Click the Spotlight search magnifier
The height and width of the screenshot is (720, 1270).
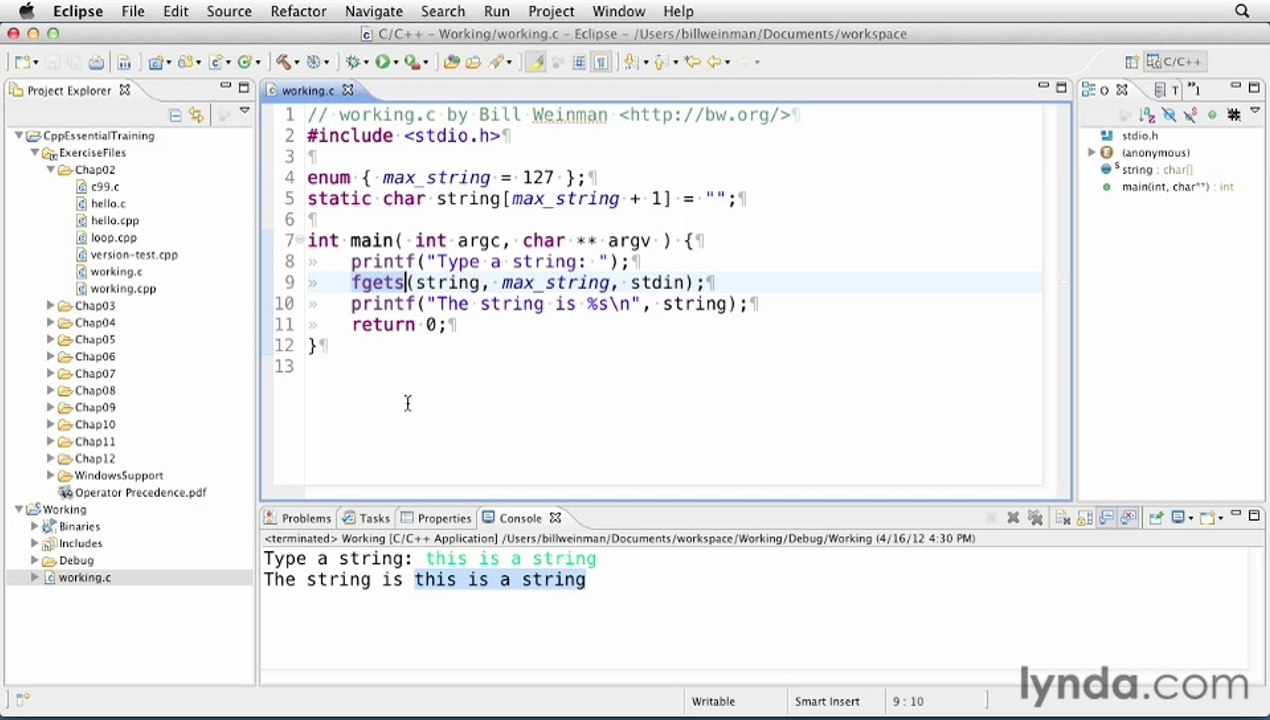pos(1242,11)
